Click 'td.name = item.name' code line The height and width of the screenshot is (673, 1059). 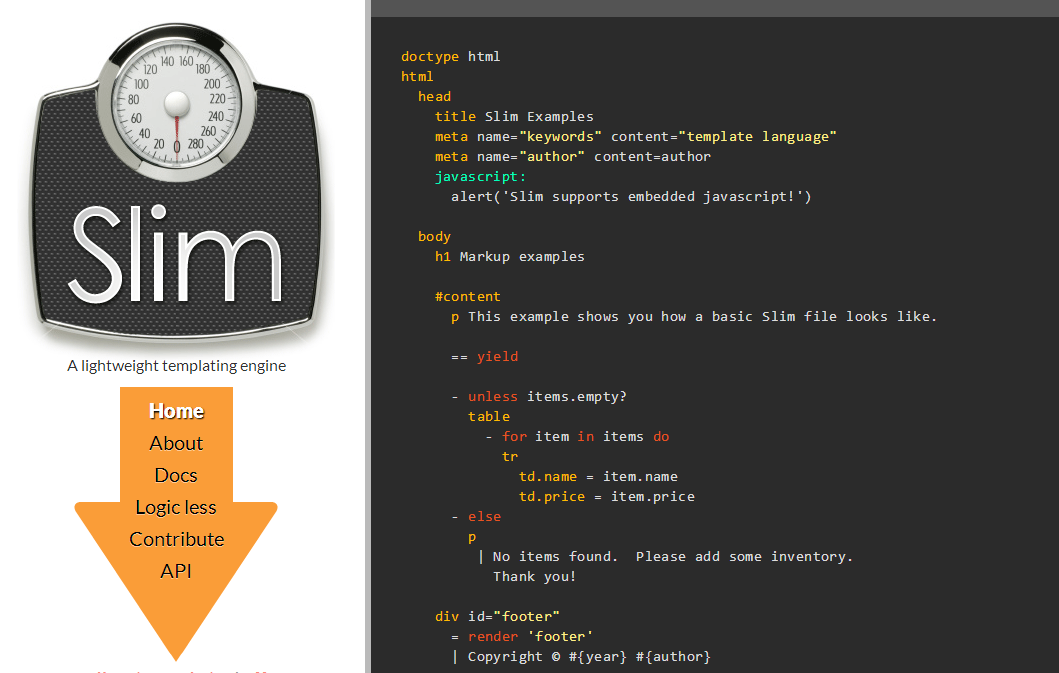click(x=598, y=476)
